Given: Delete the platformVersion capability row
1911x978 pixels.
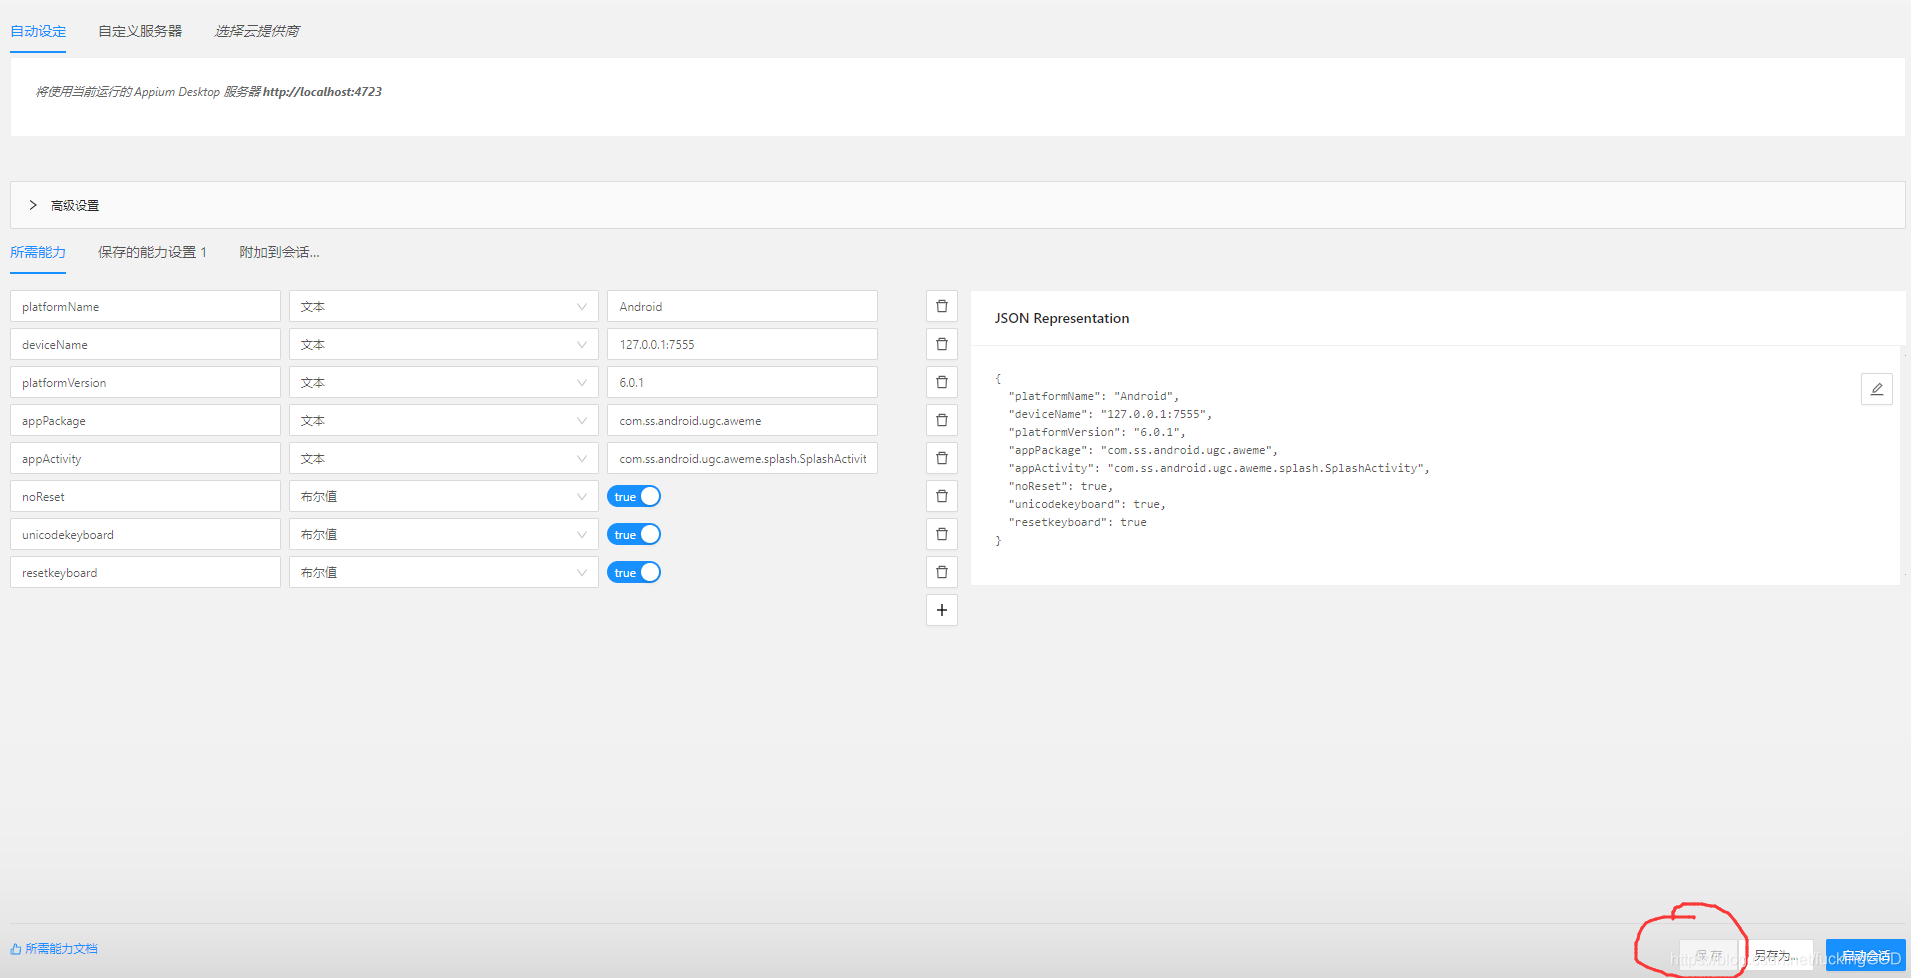Looking at the screenshot, I should coord(942,382).
